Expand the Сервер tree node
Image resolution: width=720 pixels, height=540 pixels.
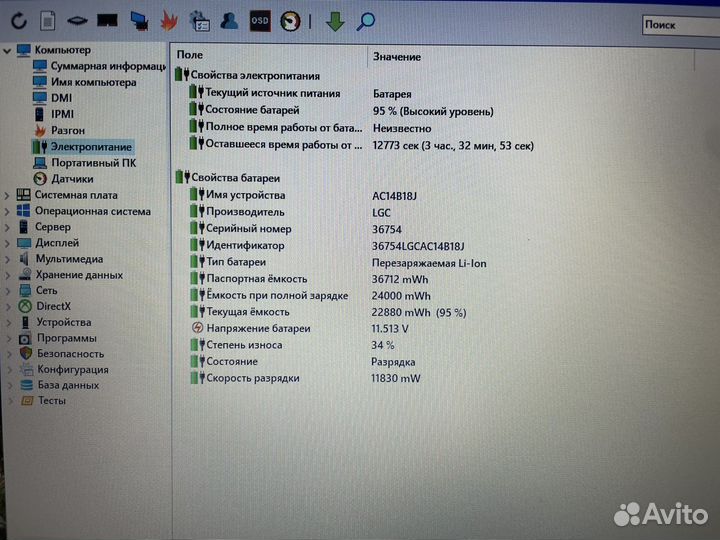[x=7, y=227]
